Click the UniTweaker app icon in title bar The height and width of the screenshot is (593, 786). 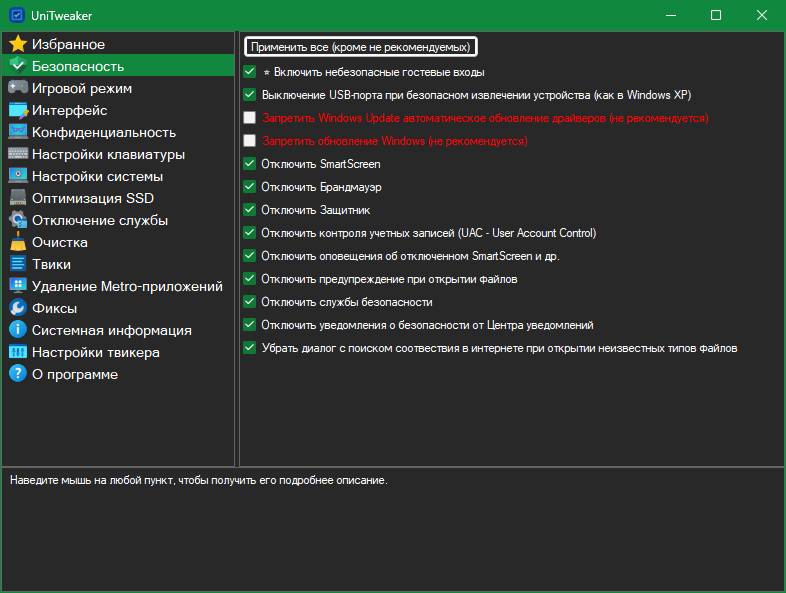click(17, 15)
